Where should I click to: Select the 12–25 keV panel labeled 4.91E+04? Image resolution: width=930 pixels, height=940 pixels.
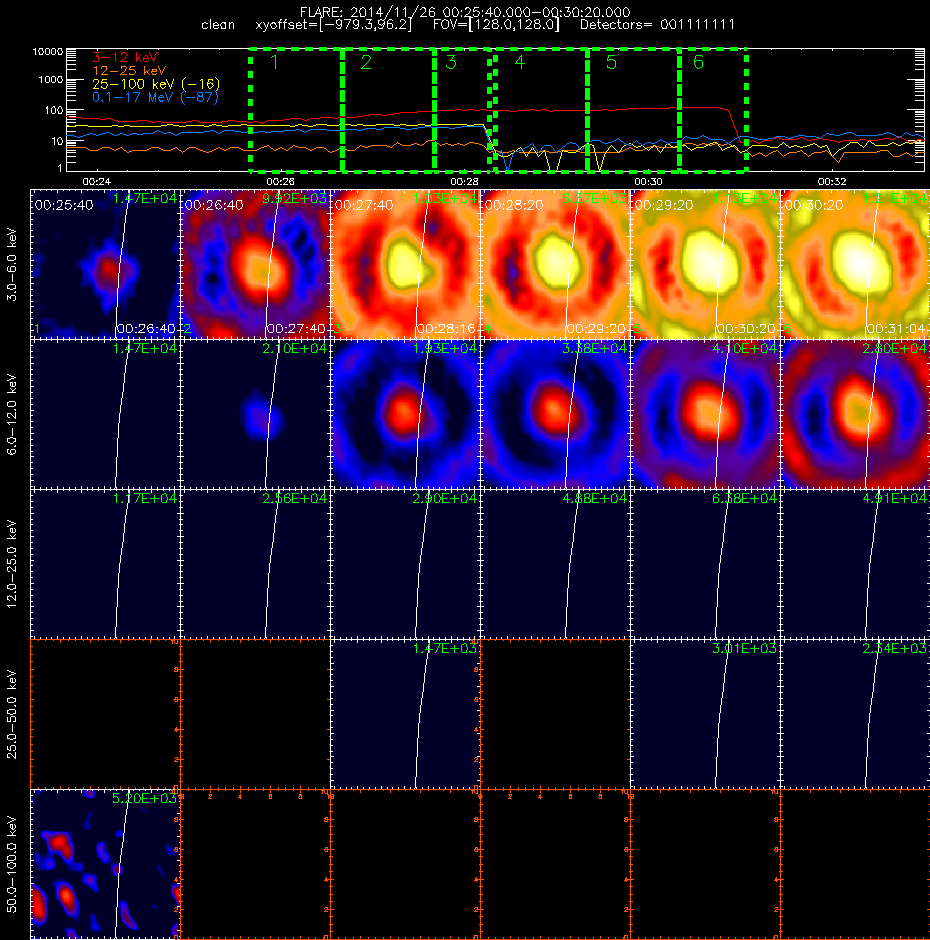coord(855,564)
